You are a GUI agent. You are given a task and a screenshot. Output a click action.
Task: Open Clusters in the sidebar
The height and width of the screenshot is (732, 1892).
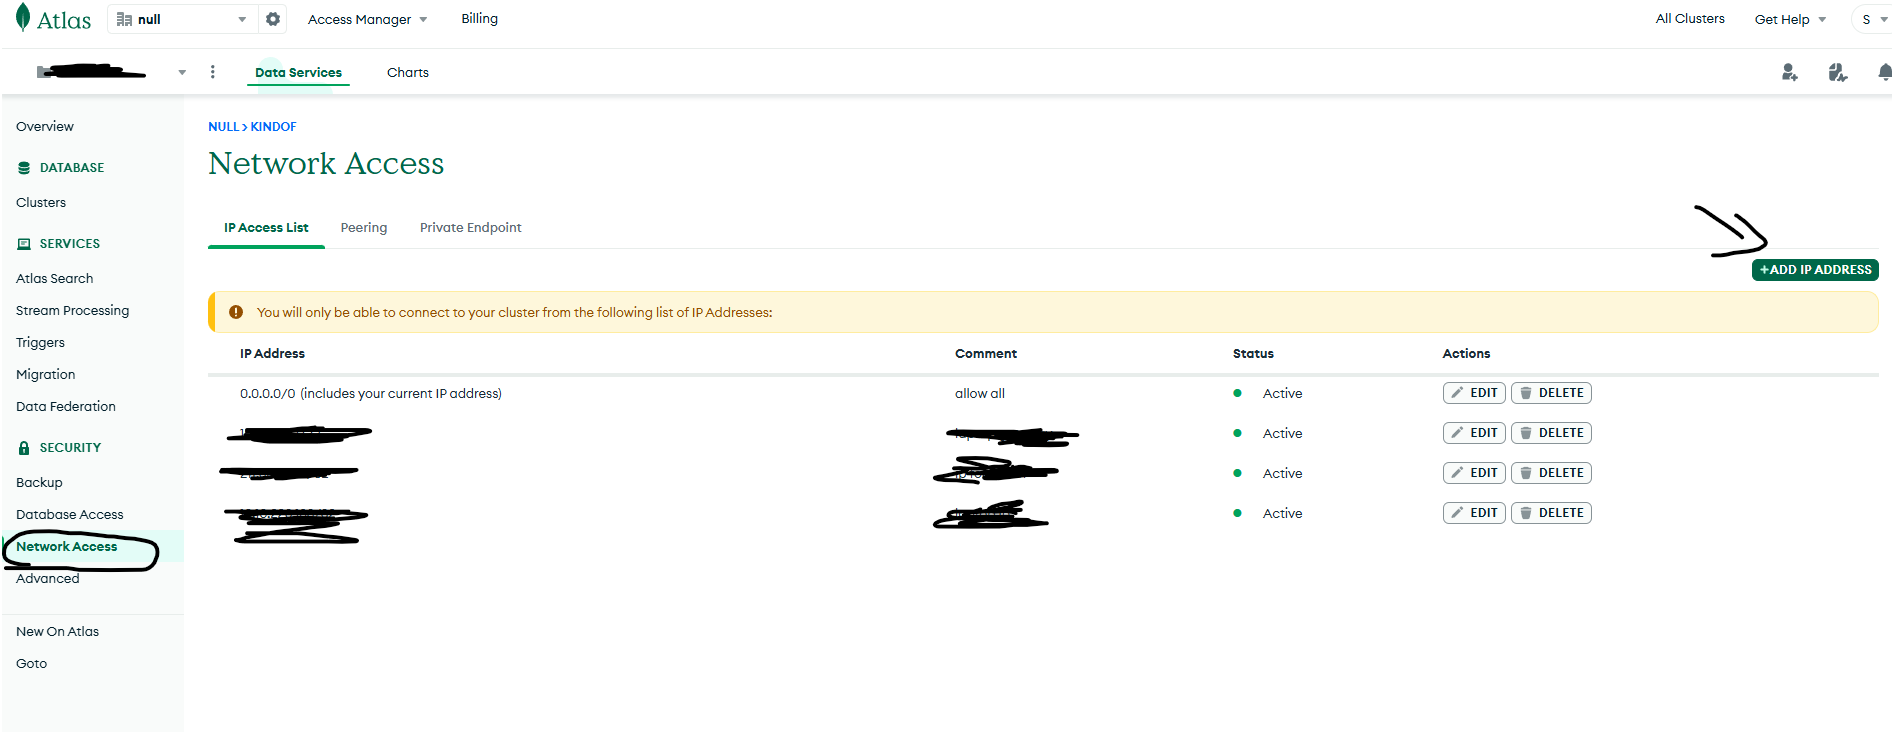pyautogui.click(x=41, y=203)
